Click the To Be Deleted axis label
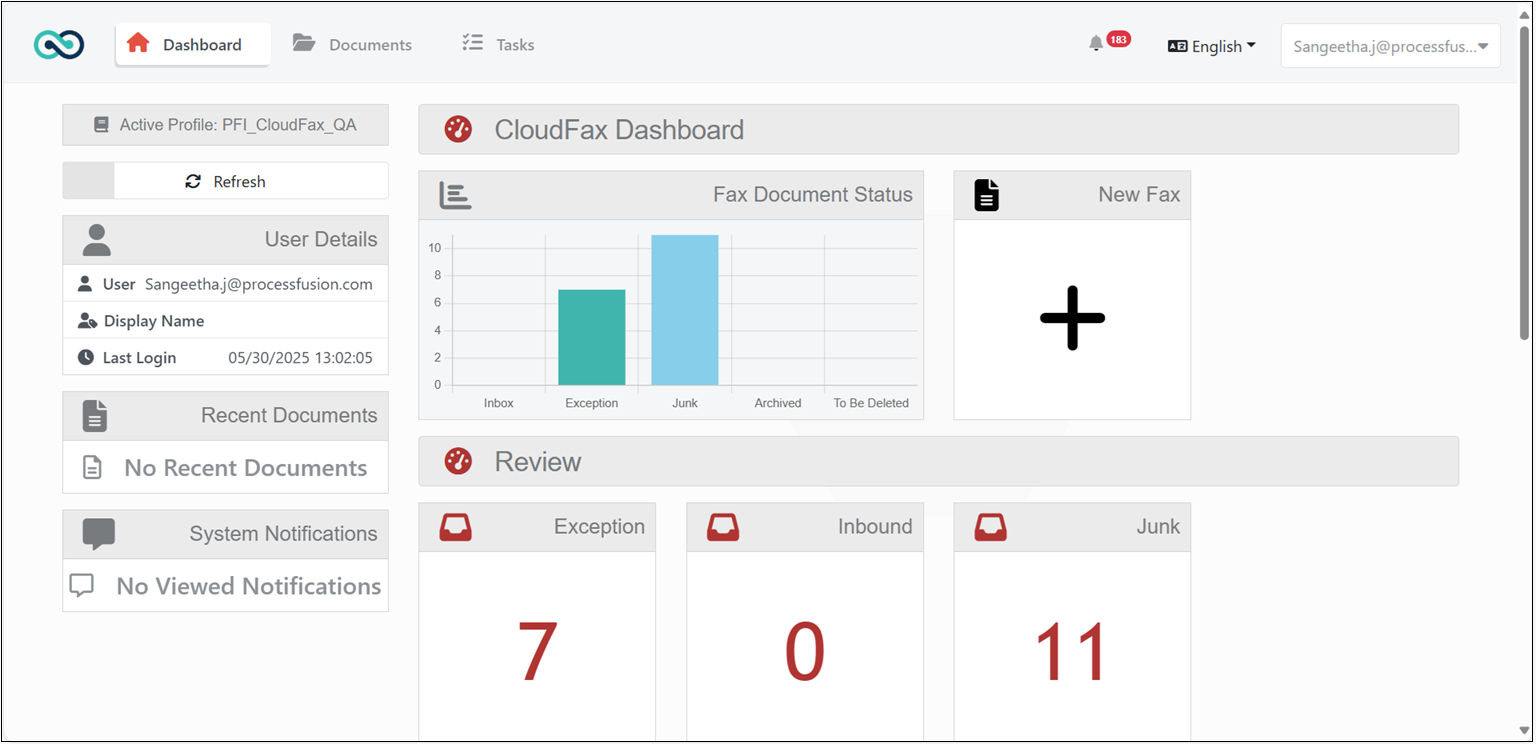Viewport: 1536px width, 744px height. (x=871, y=403)
